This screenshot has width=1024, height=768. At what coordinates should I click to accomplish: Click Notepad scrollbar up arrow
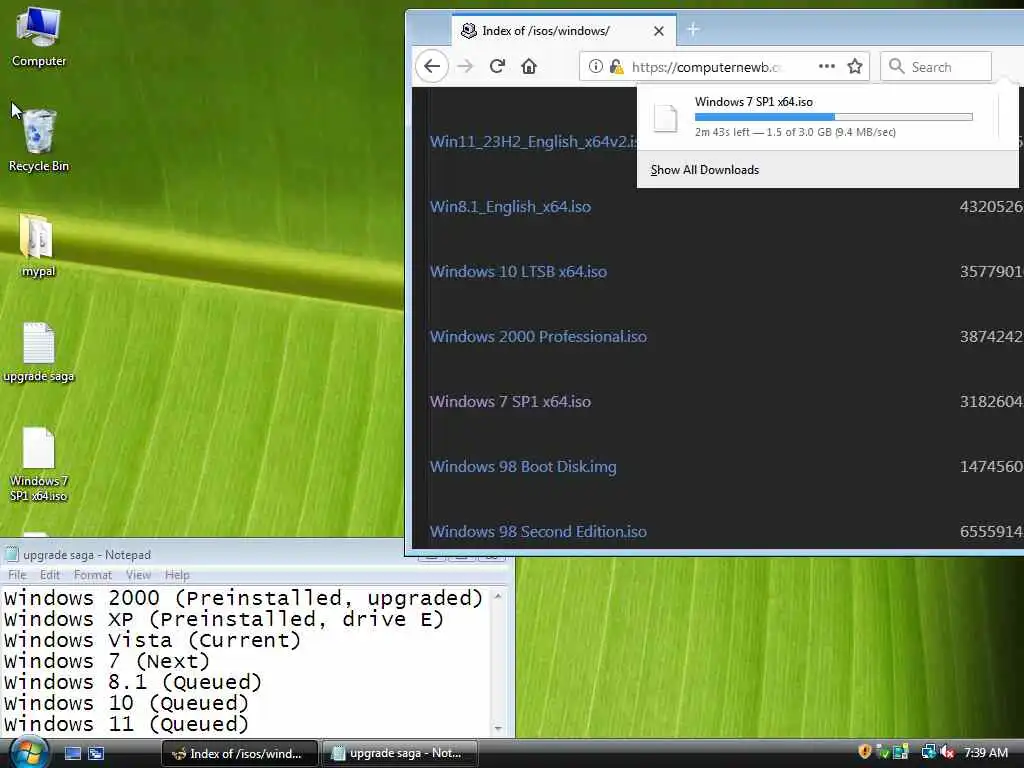(x=498, y=596)
